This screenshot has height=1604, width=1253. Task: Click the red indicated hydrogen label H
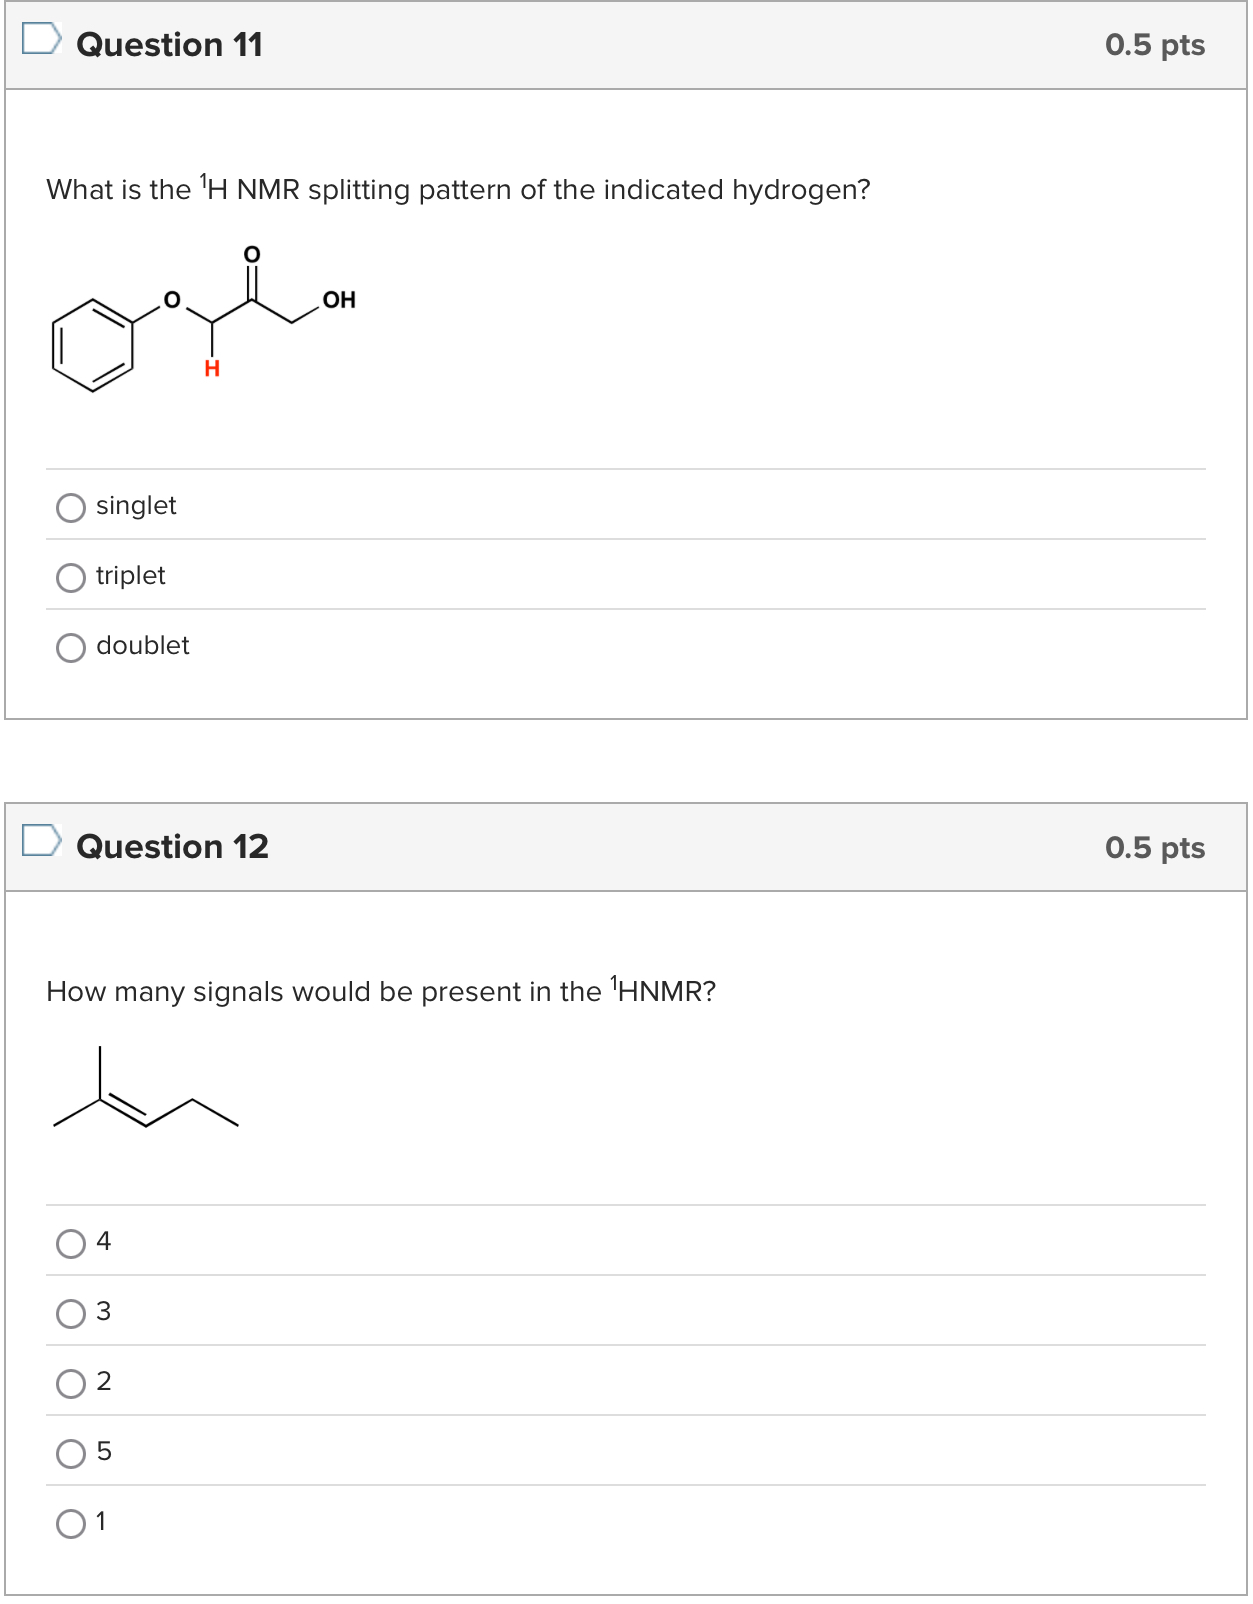point(211,370)
